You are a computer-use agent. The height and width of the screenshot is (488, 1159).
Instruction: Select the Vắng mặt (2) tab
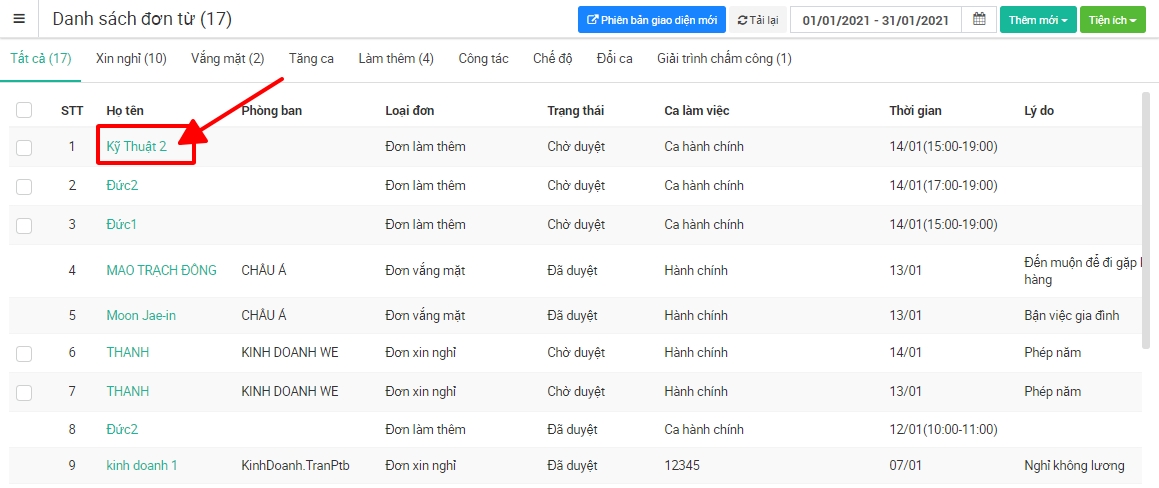pyautogui.click(x=227, y=59)
